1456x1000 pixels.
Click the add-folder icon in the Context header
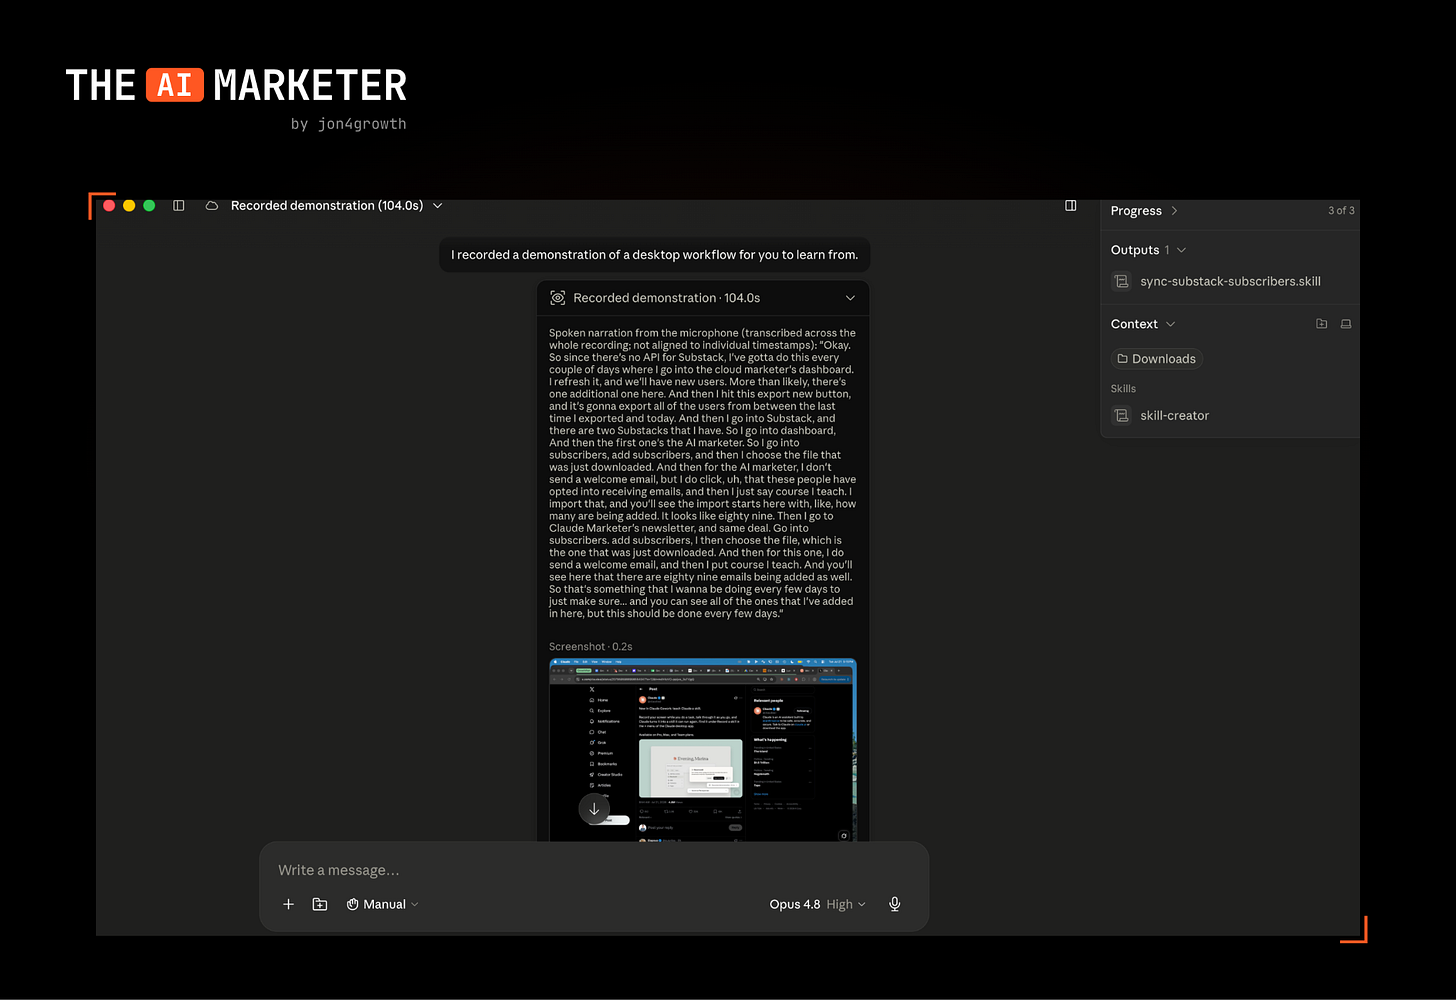[x=1322, y=324]
